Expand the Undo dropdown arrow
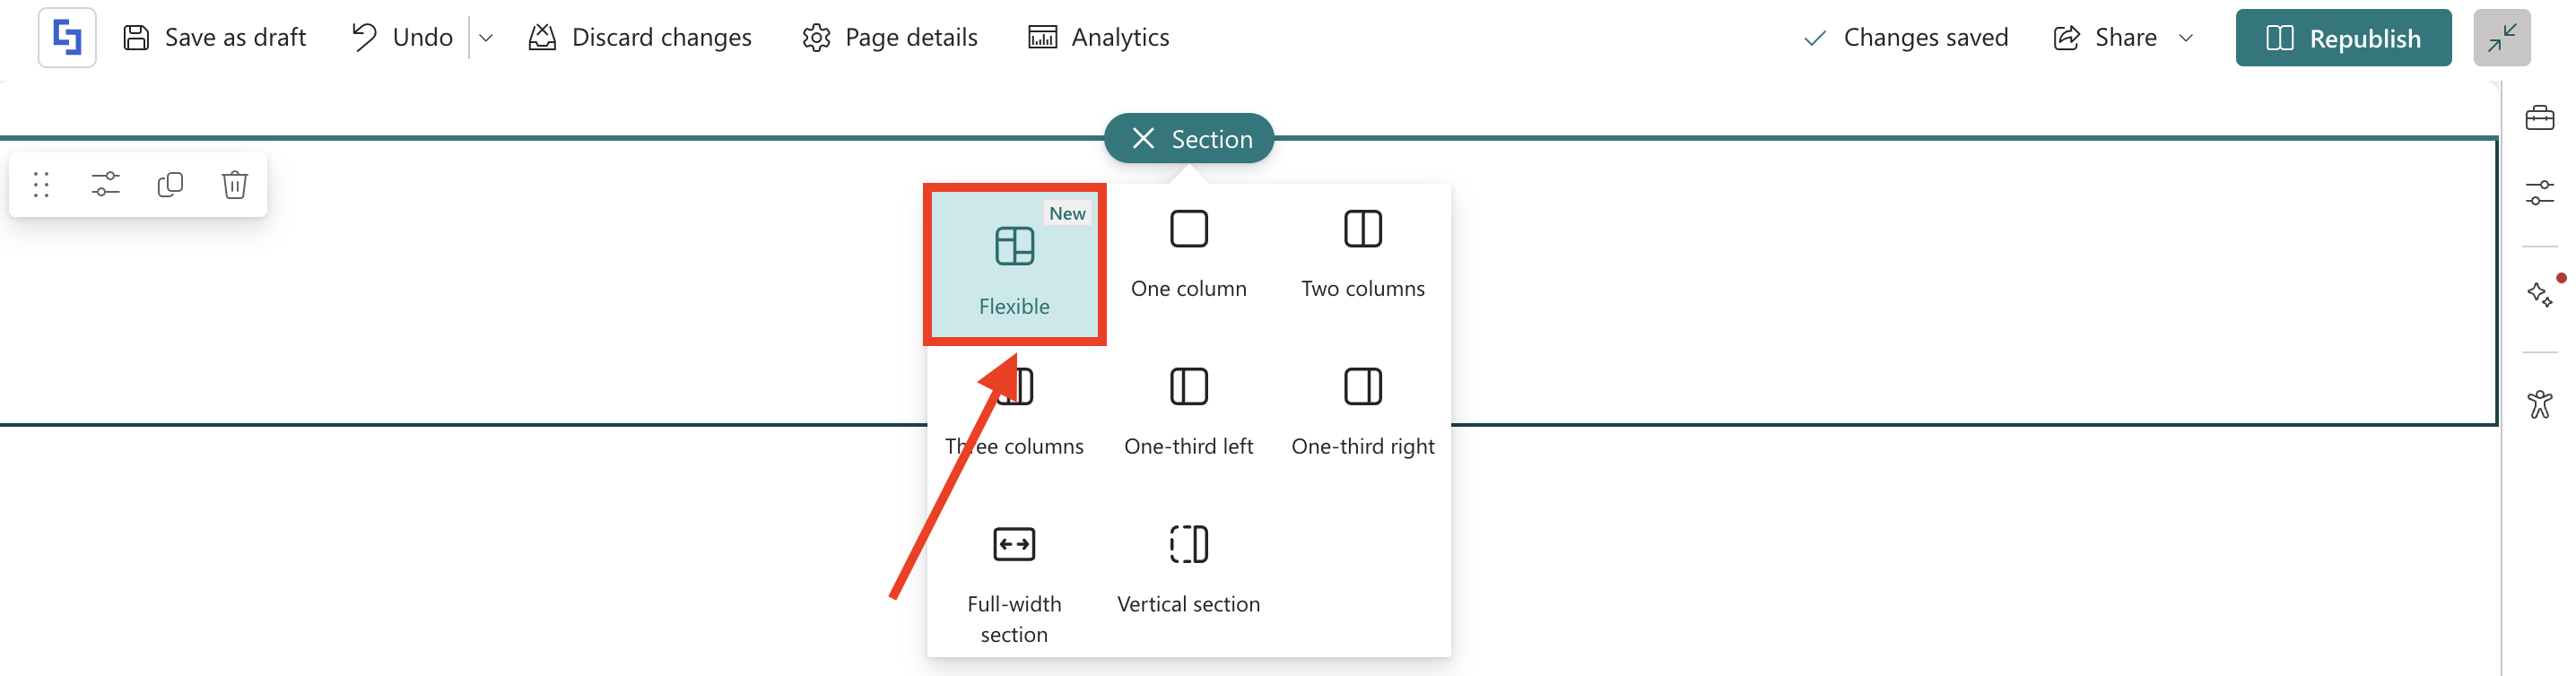 click(x=486, y=38)
